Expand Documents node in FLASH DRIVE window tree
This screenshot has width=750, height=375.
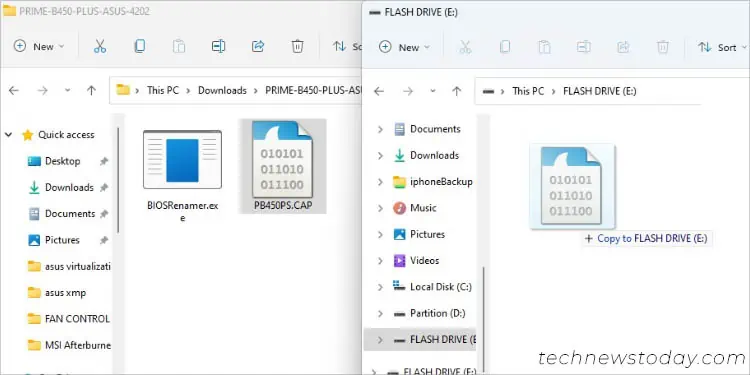point(380,129)
